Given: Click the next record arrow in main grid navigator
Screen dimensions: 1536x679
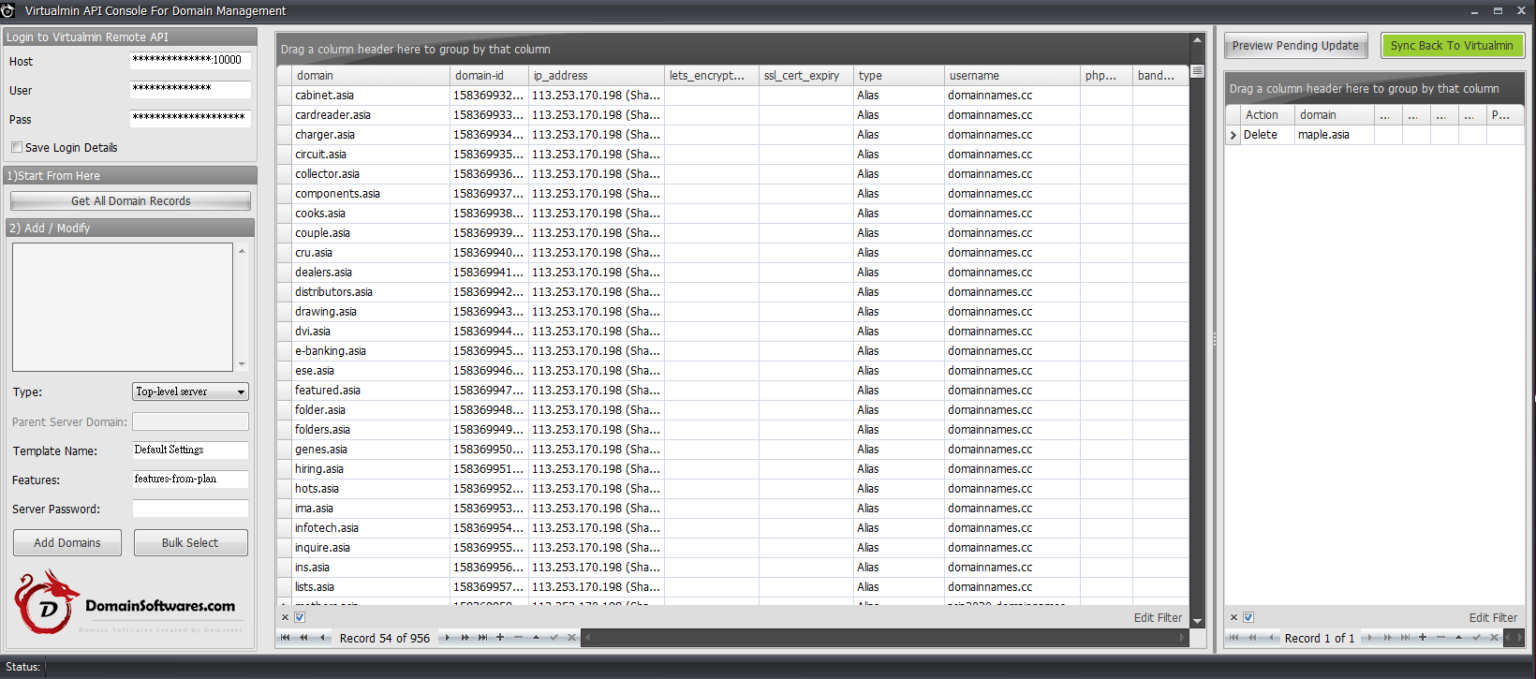Looking at the screenshot, I should click(x=446, y=637).
